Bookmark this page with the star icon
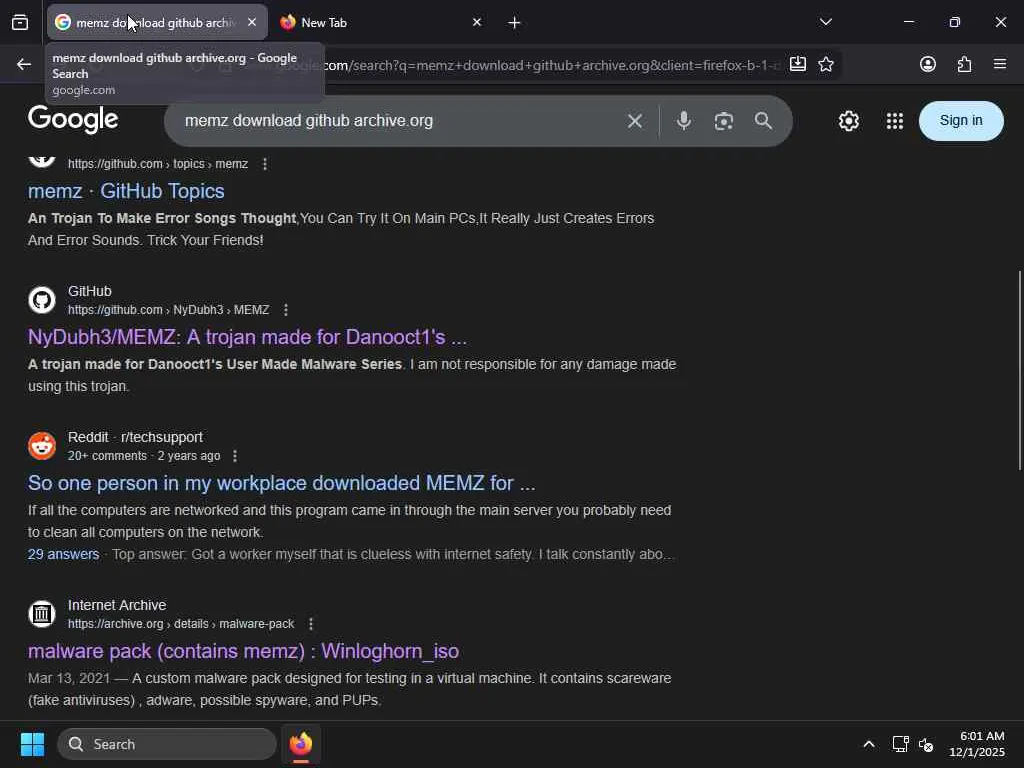This screenshot has height=768, width=1024. click(826, 64)
